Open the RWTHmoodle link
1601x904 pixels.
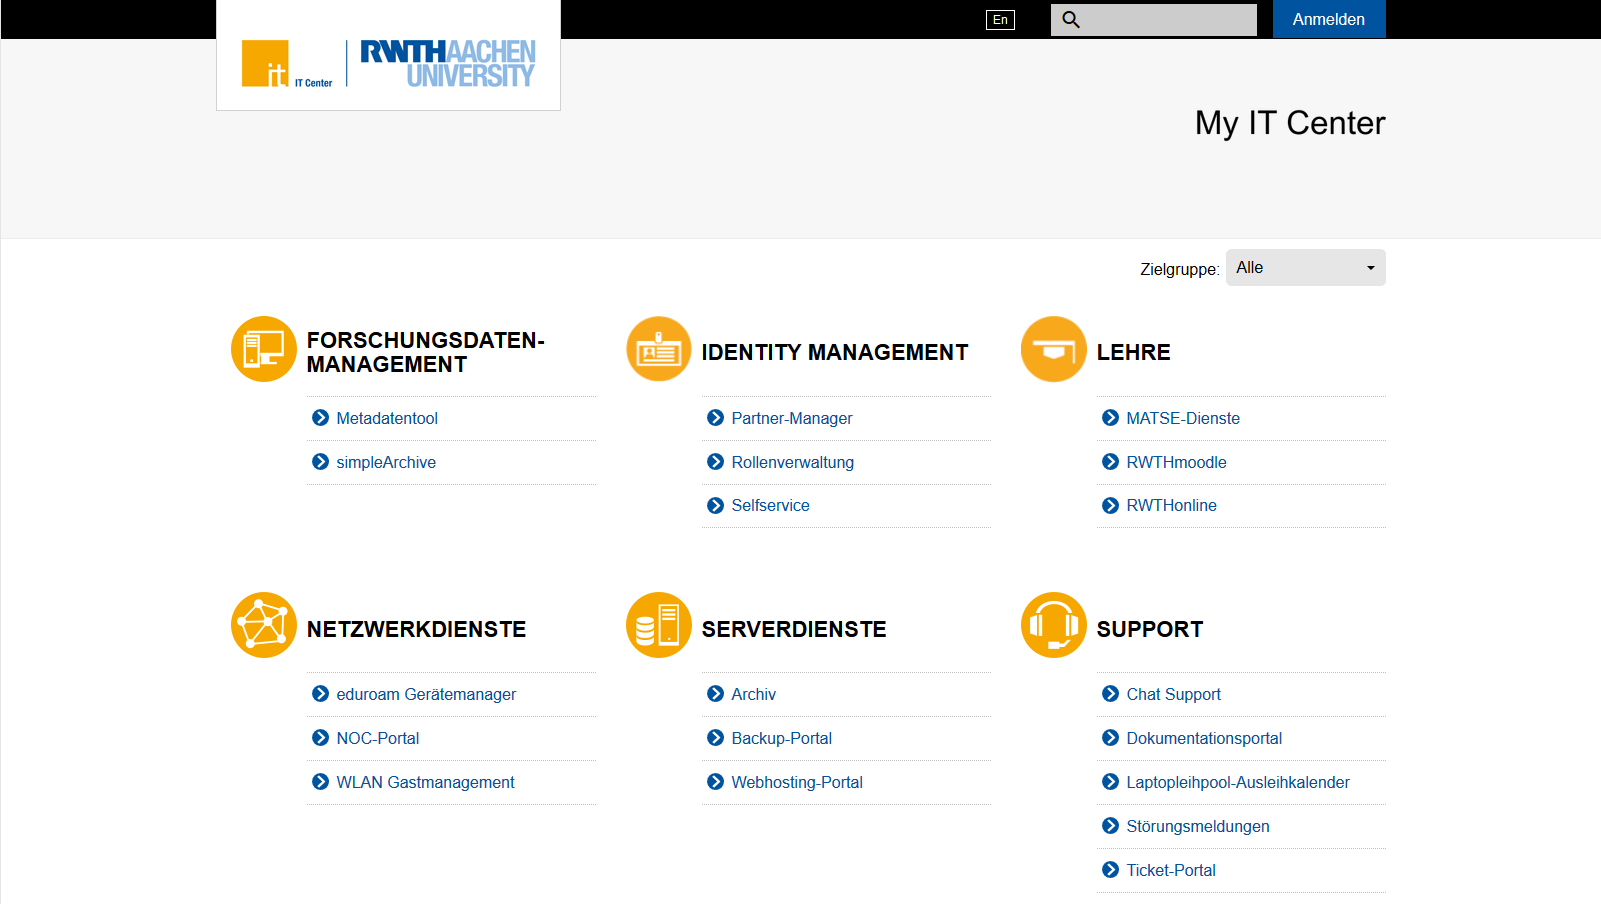(1176, 462)
